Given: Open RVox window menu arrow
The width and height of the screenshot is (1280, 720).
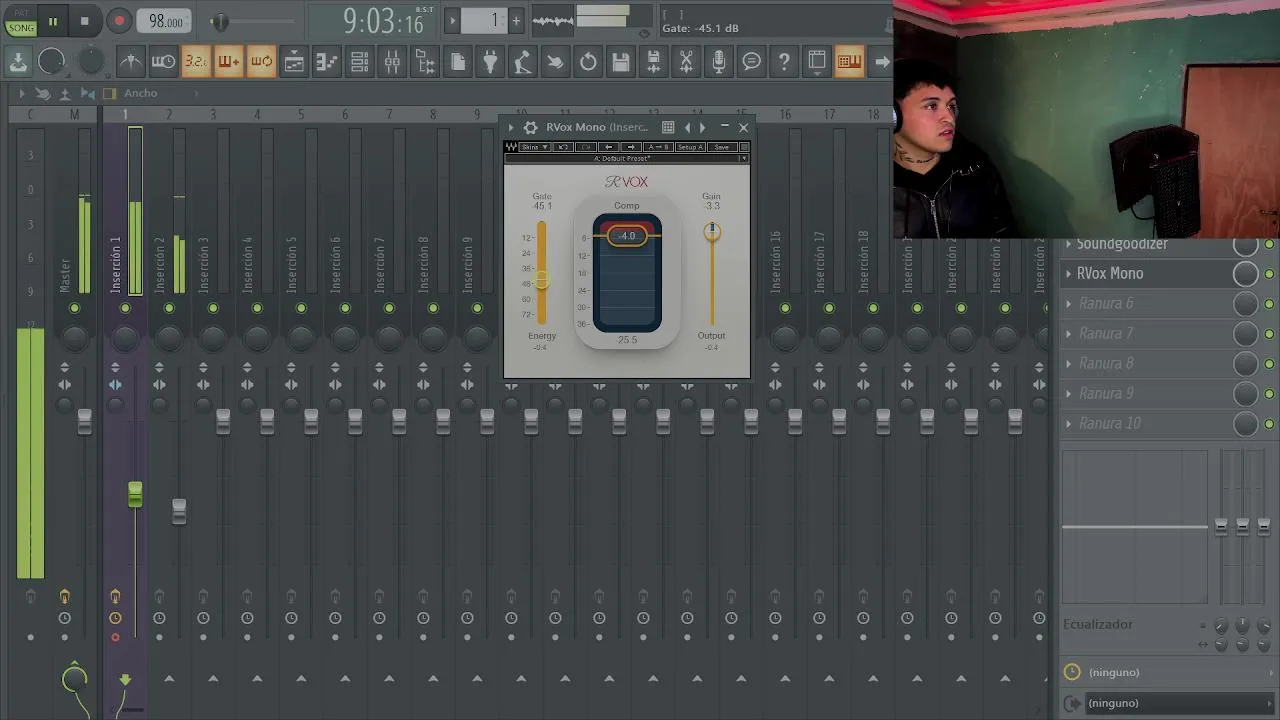Looking at the screenshot, I should tap(511, 127).
